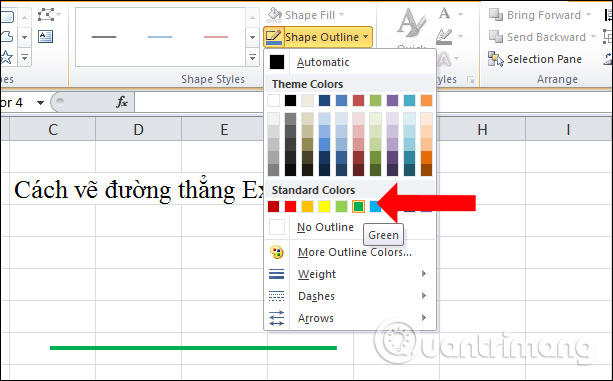Expand the Shape Styles gallery More button
The width and height of the screenshot is (613, 381).
click(x=253, y=58)
